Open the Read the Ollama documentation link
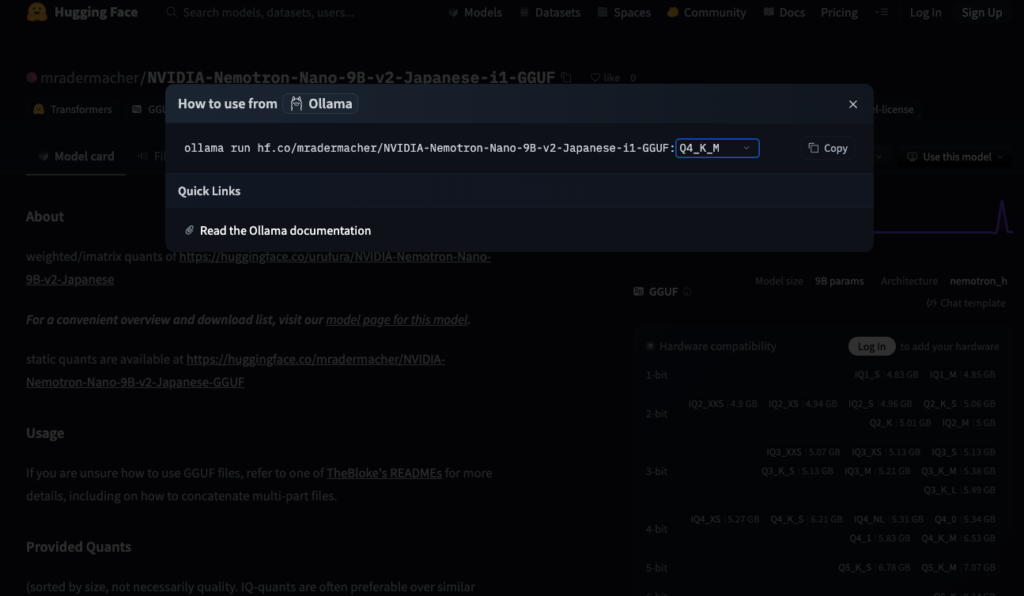The image size is (1024, 596). point(285,230)
